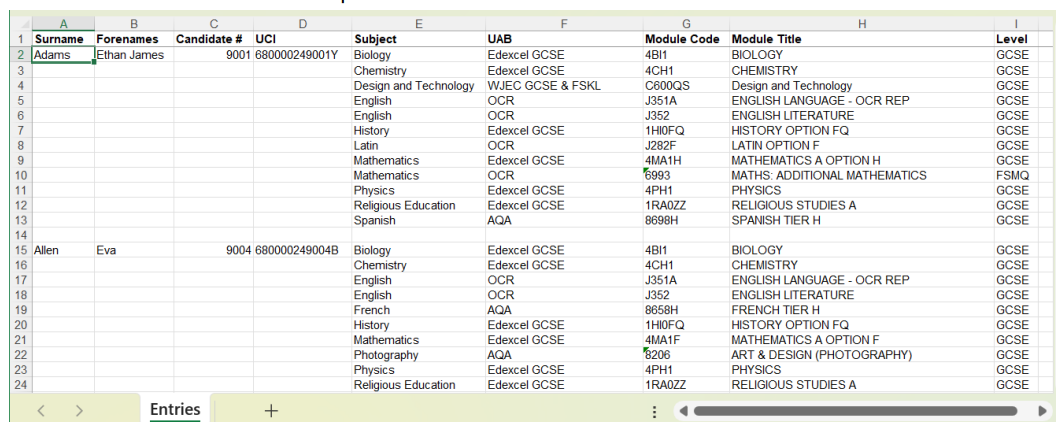Click the horizontal scrollbar left arrow
This screenshot has height=430, width=1064.
(681, 411)
